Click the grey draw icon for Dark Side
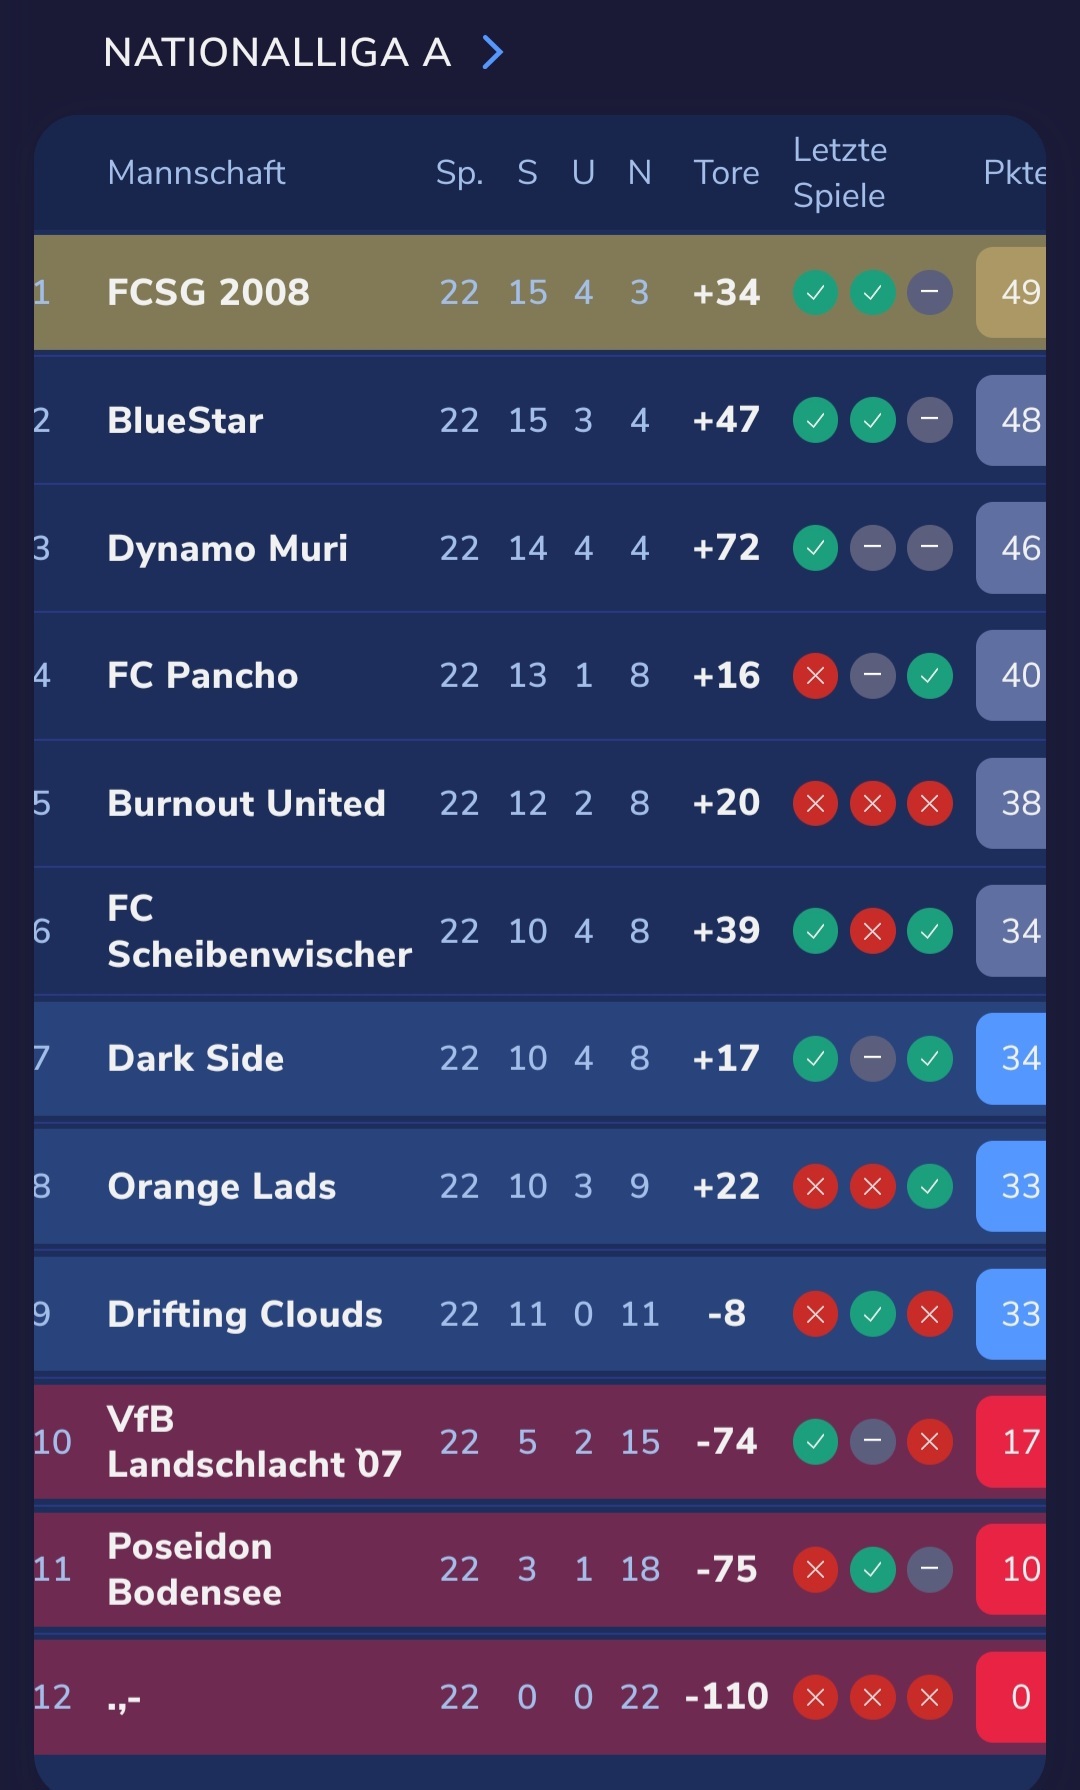This screenshot has height=1790, width=1080. pyautogui.click(x=872, y=1059)
